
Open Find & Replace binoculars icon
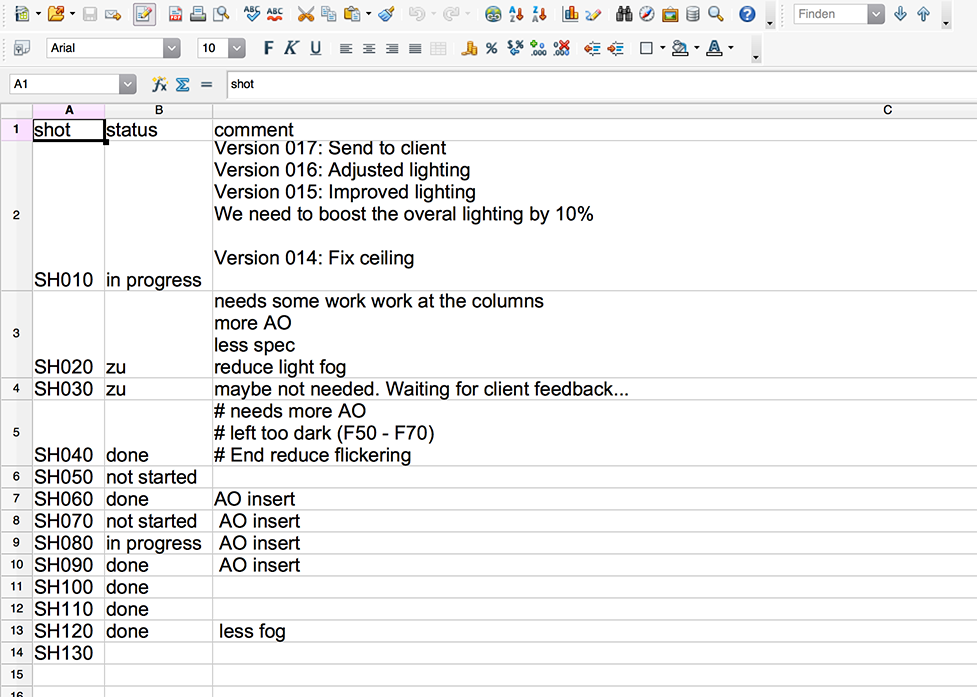624,14
